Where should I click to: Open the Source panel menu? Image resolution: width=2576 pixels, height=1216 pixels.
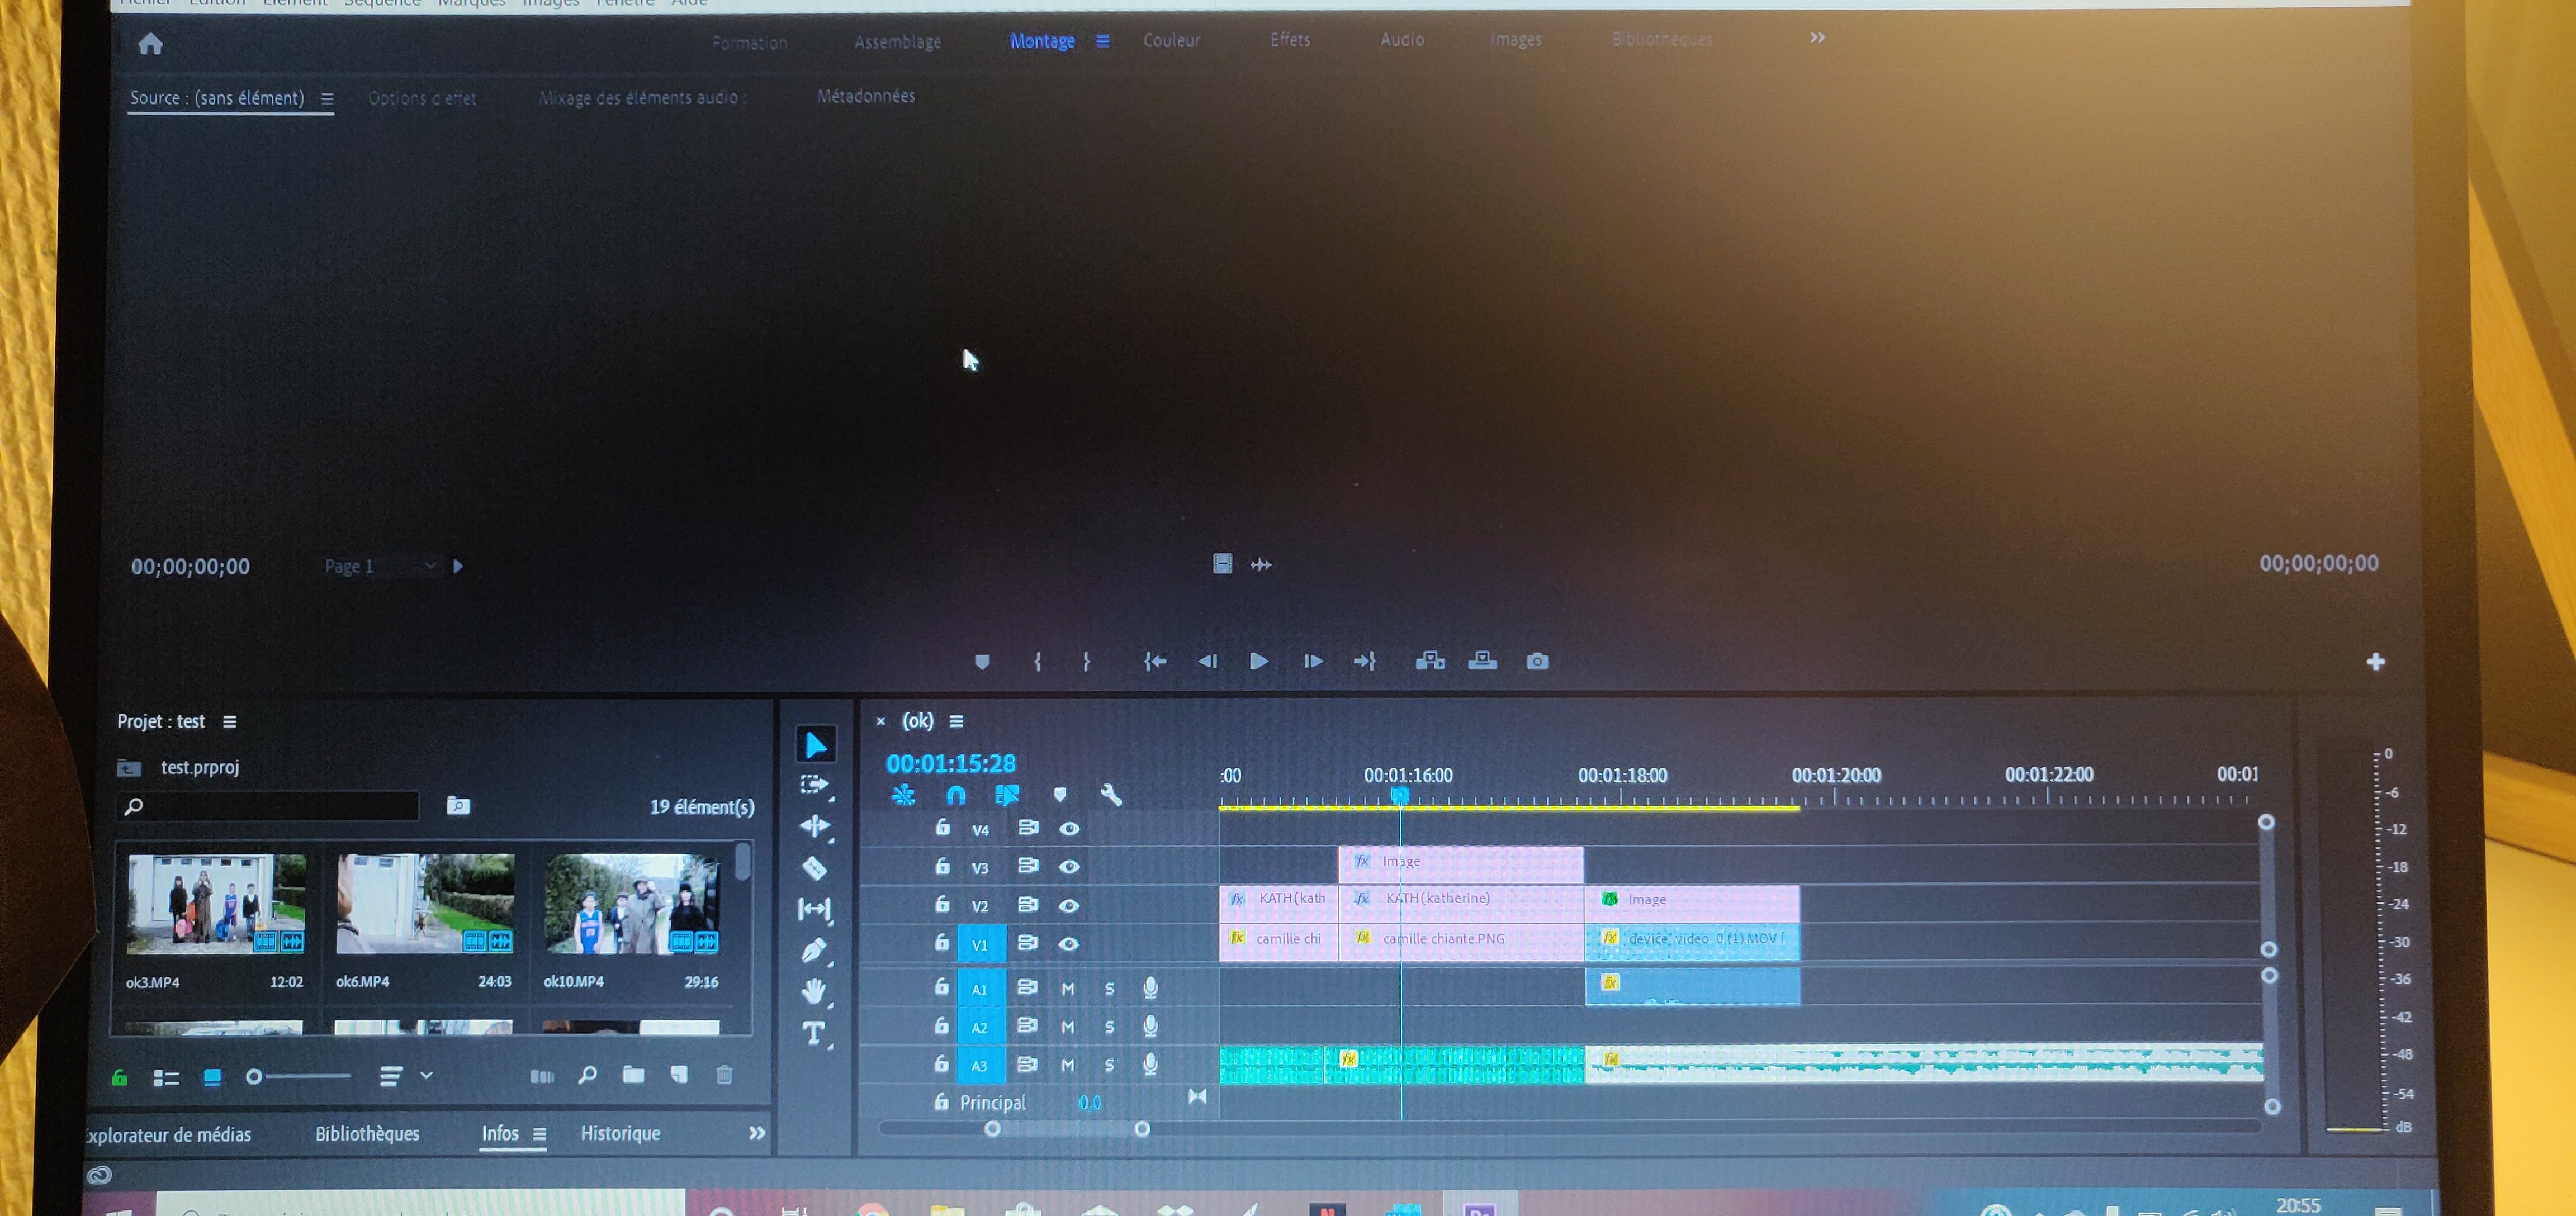(327, 98)
